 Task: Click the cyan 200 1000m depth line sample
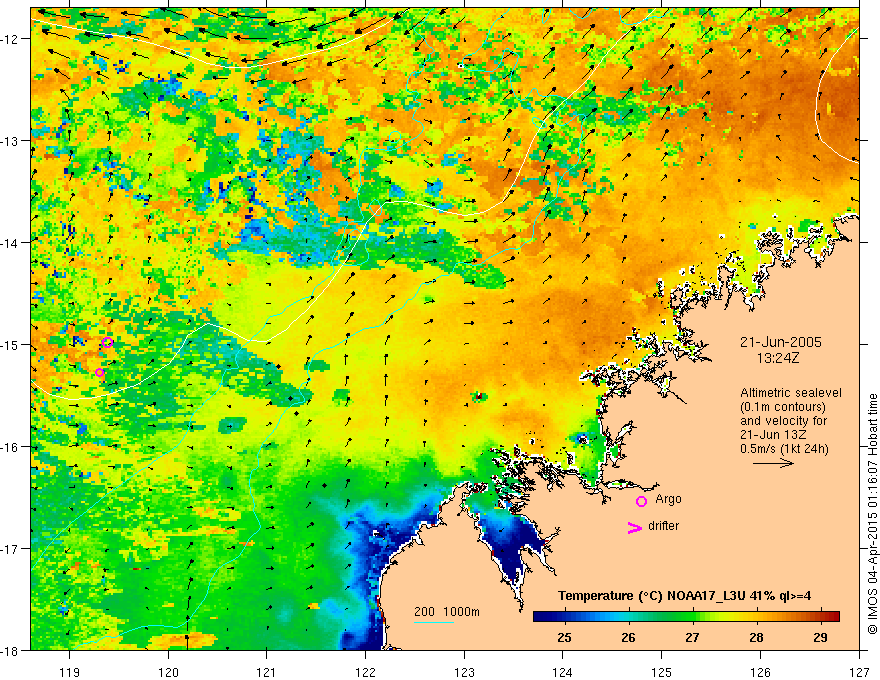(x=434, y=622)
